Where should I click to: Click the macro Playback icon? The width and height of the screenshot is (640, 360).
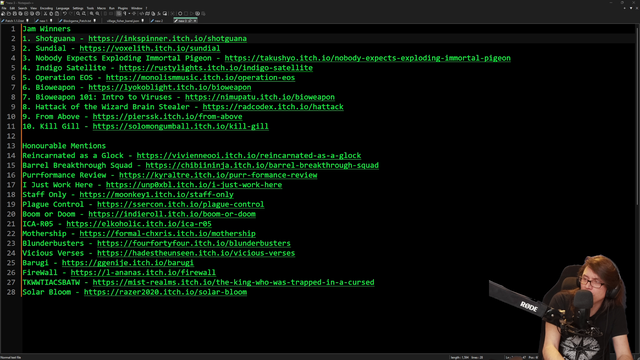coord(191,13)
